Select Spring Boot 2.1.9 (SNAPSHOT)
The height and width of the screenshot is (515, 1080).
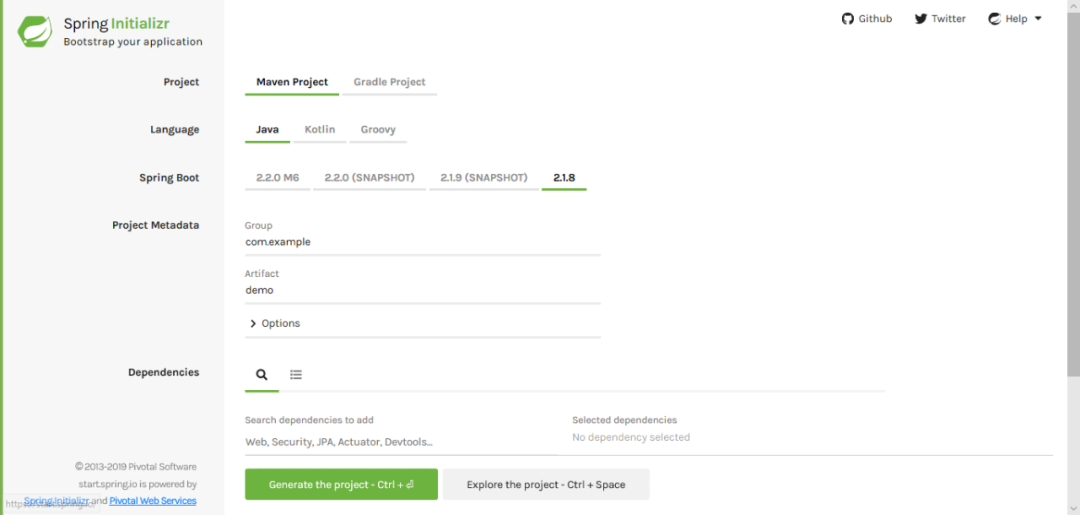[x=484, y=178]
